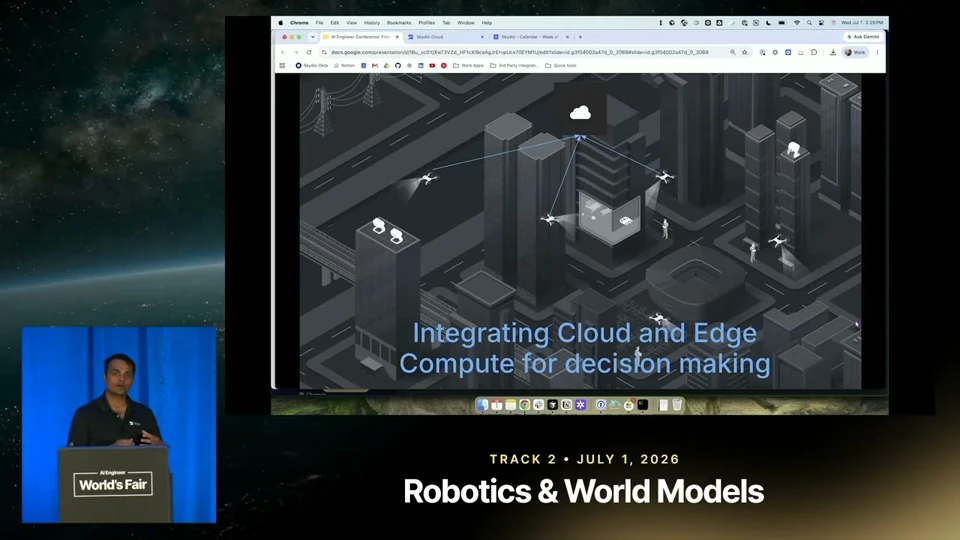Image resolution: width=960 pixels, height=540 pixels.
Task: Reload the current page
Action: tap(309, 52)
